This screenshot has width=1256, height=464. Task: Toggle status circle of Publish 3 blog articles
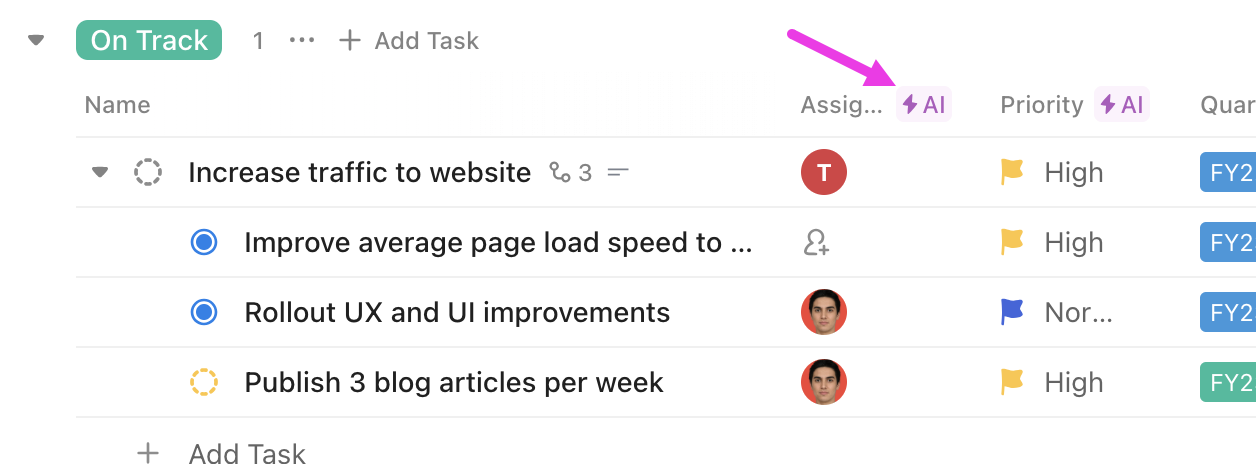[x=204, y=382]
